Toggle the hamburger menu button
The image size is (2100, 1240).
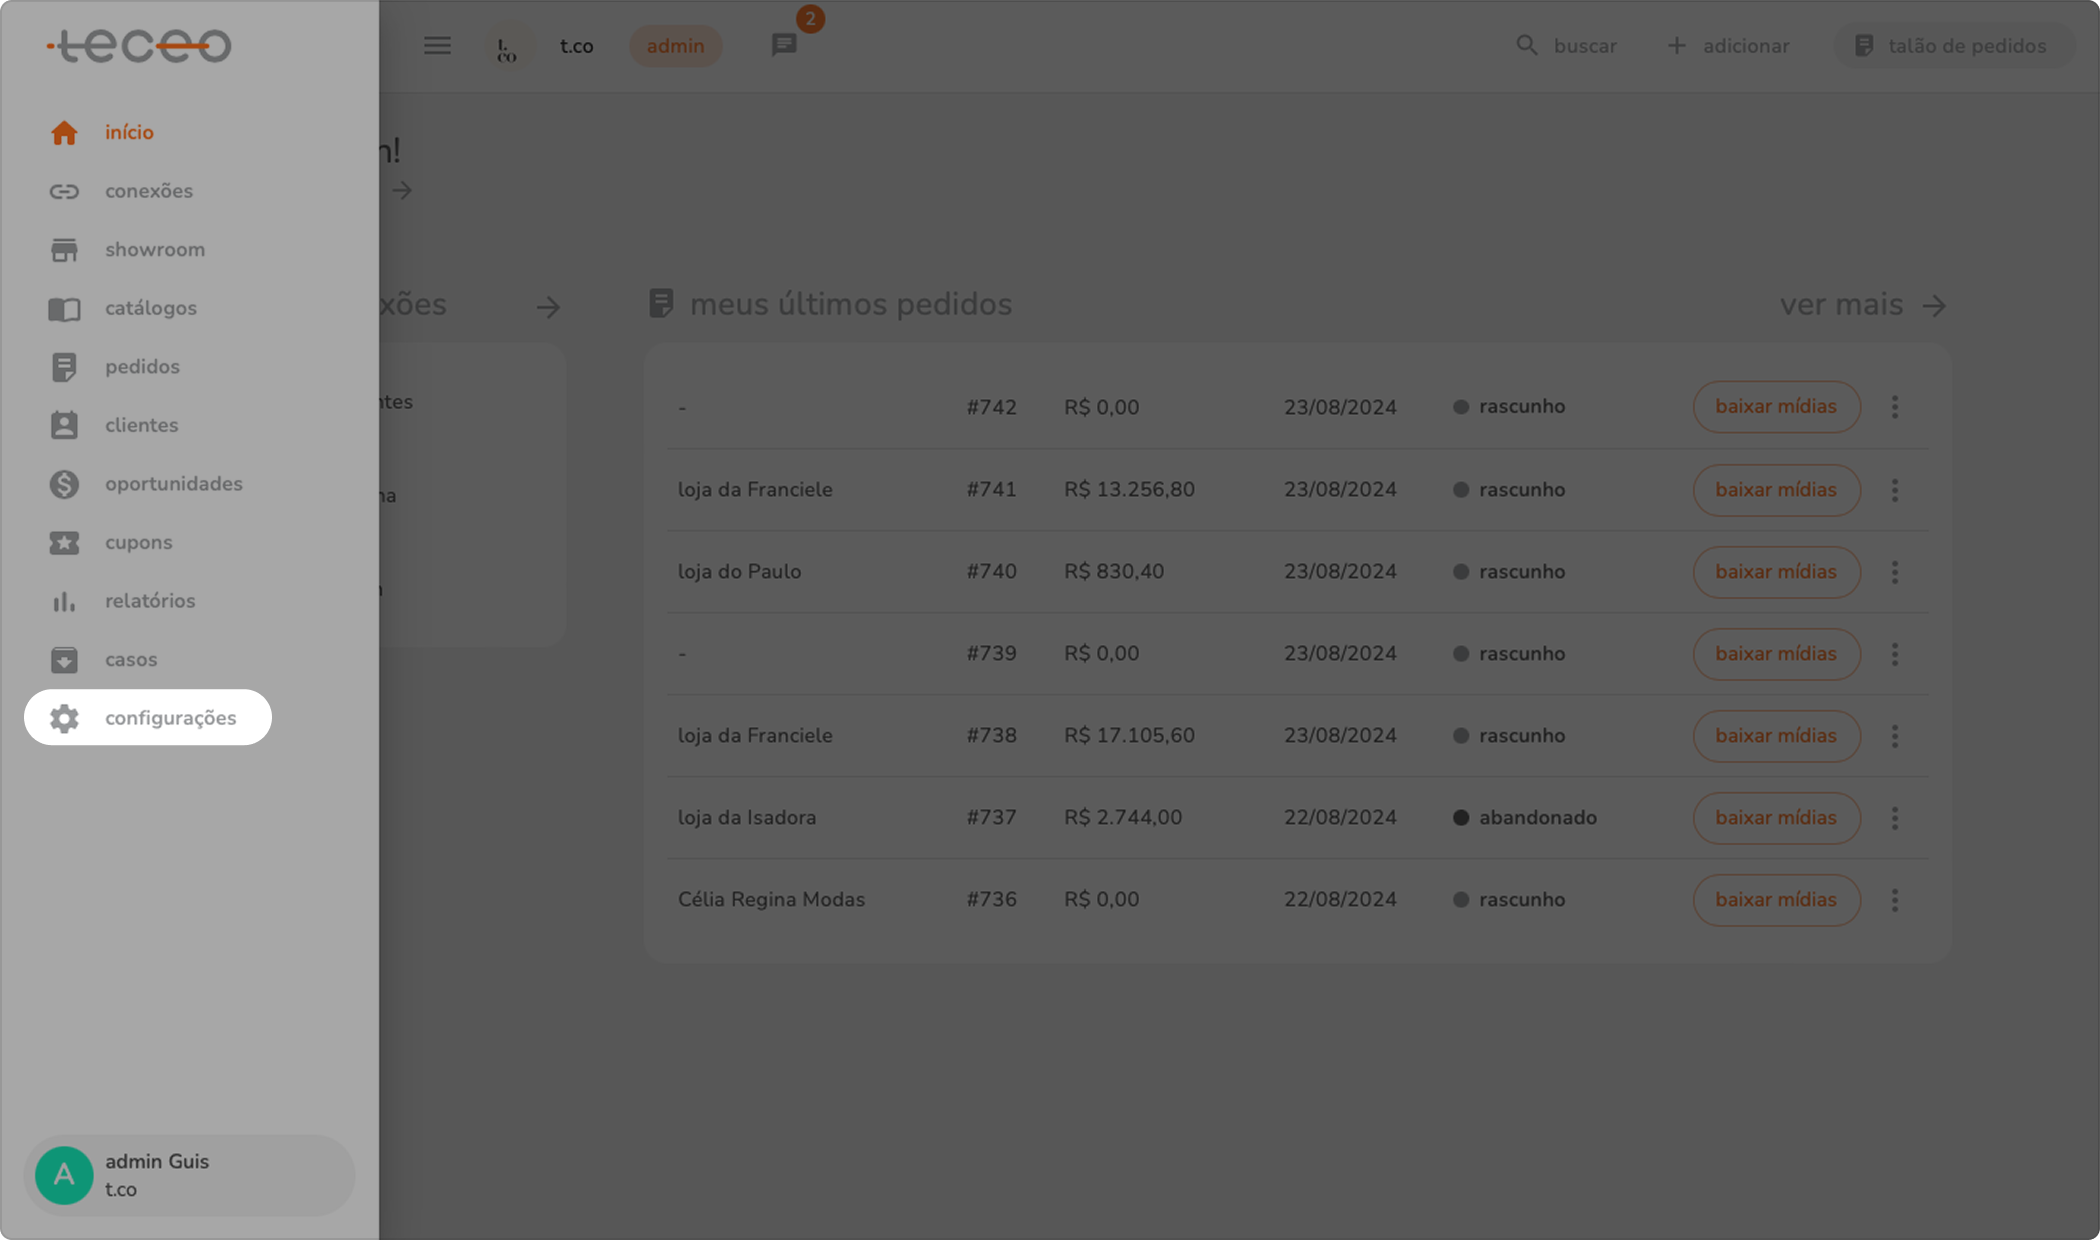point(437,46)
